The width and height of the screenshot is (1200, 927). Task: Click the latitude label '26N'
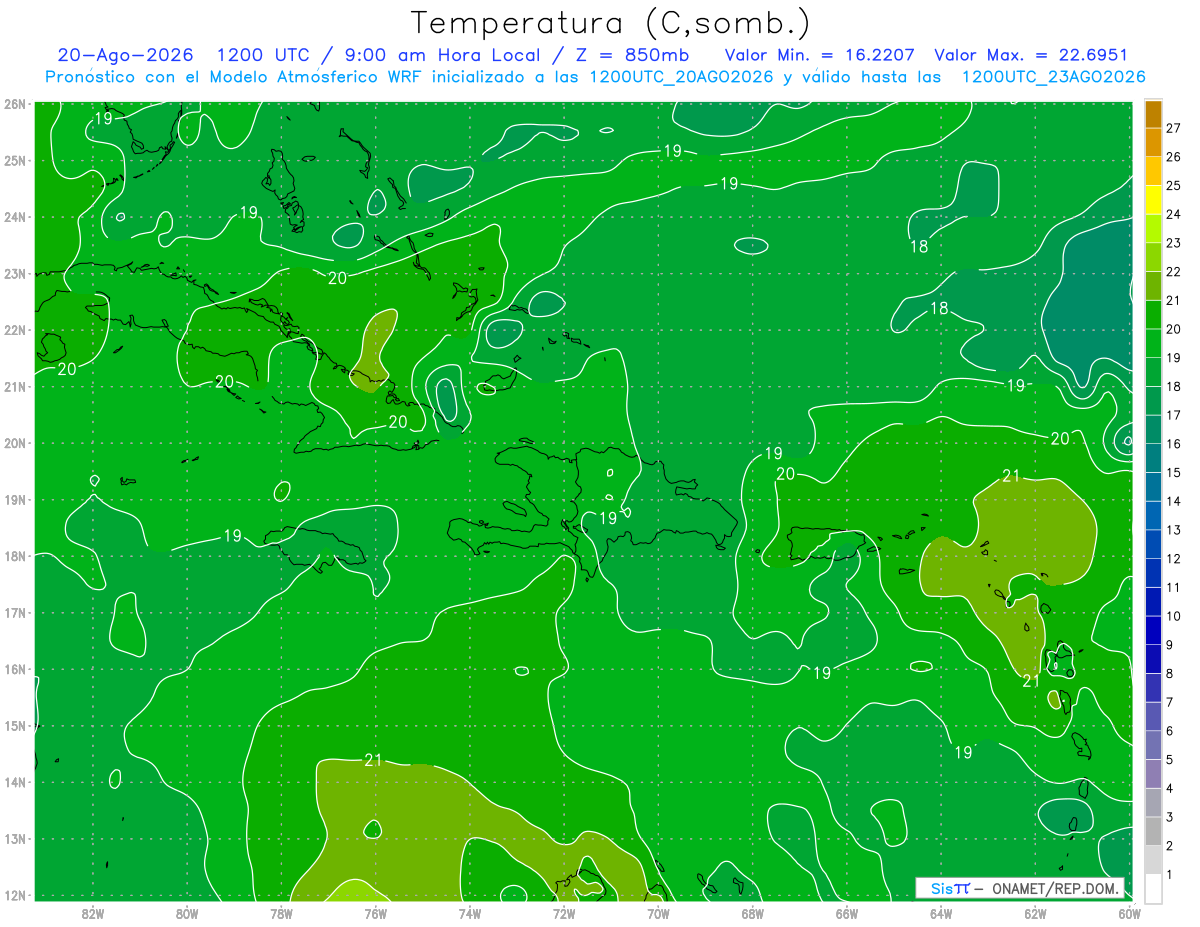point(15,104)
